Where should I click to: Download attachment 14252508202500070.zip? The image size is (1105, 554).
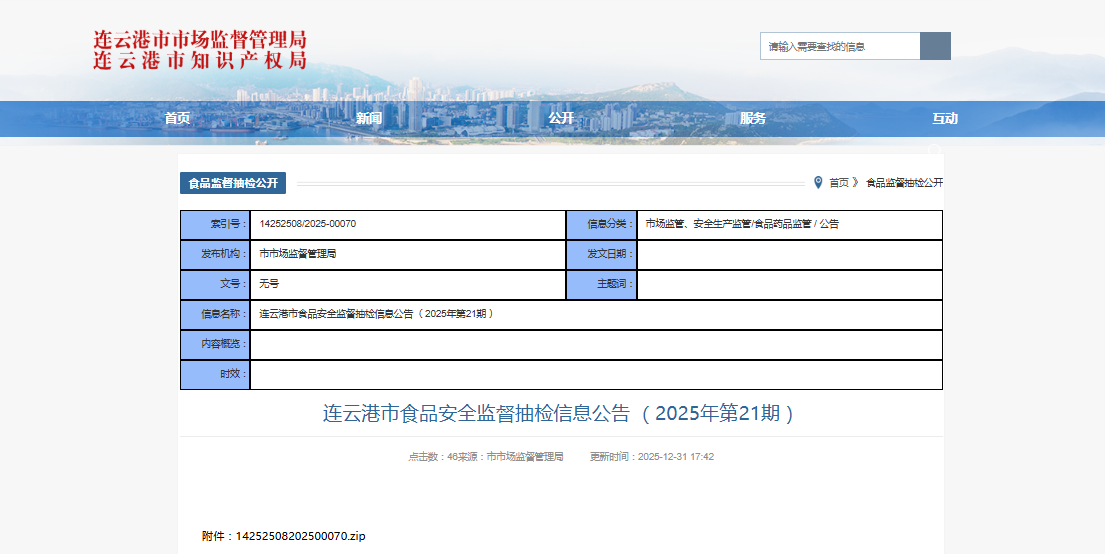(300, 536)
